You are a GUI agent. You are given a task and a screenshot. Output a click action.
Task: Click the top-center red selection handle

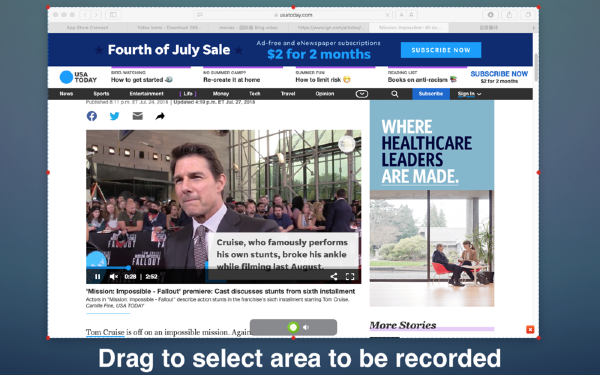[293, 7]
